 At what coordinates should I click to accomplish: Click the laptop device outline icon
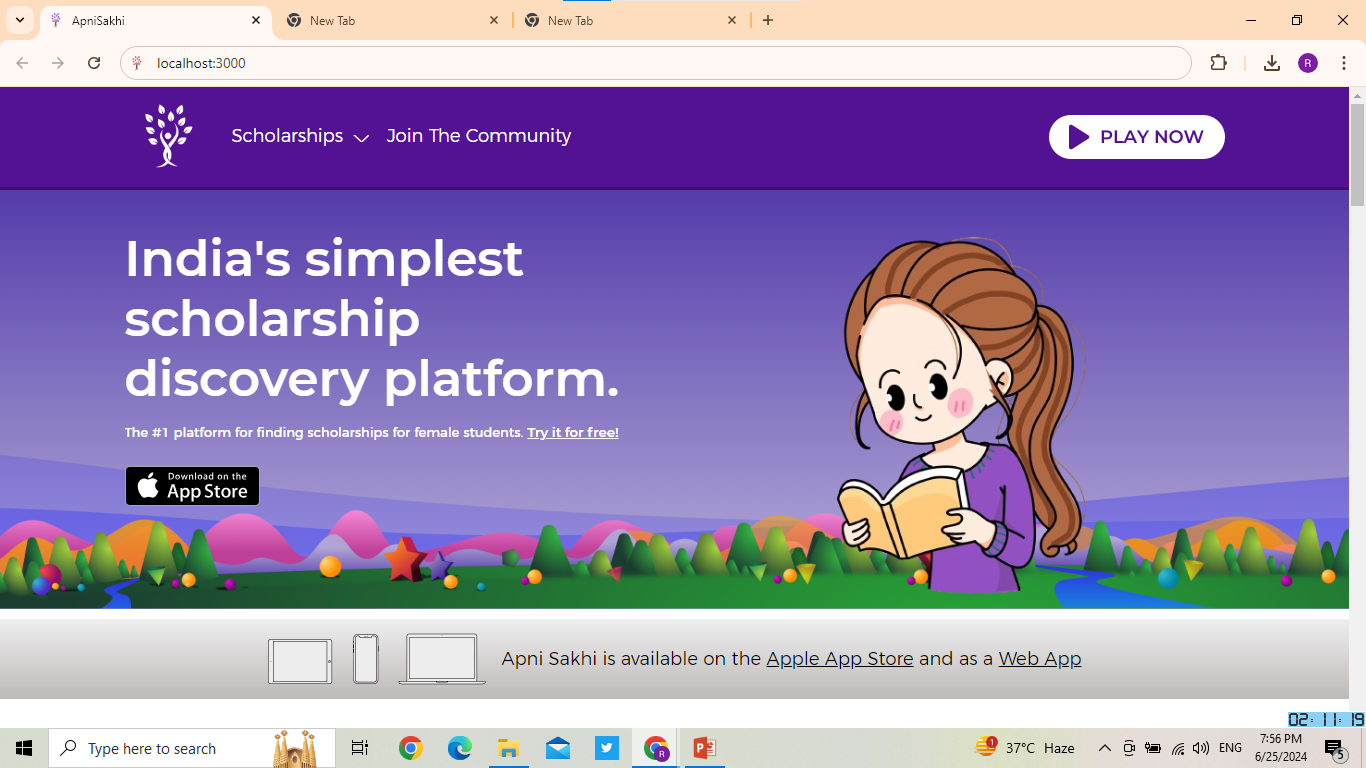click(x=442, y=659)
